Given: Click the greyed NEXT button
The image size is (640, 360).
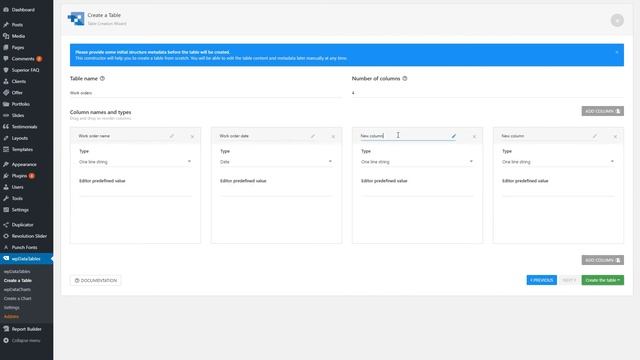Looking at the screenshot, I should click(569, 280).
